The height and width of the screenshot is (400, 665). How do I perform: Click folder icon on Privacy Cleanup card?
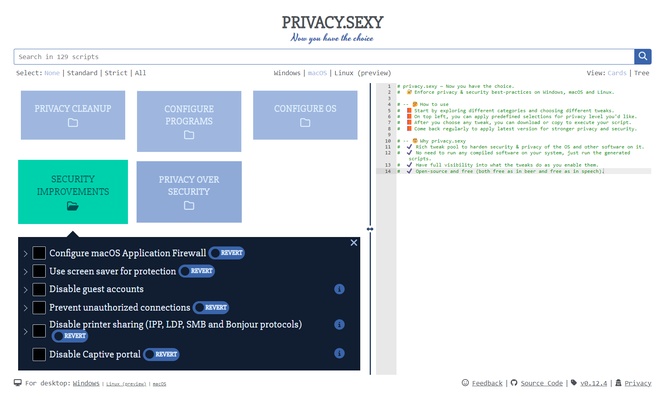[73, 123]
